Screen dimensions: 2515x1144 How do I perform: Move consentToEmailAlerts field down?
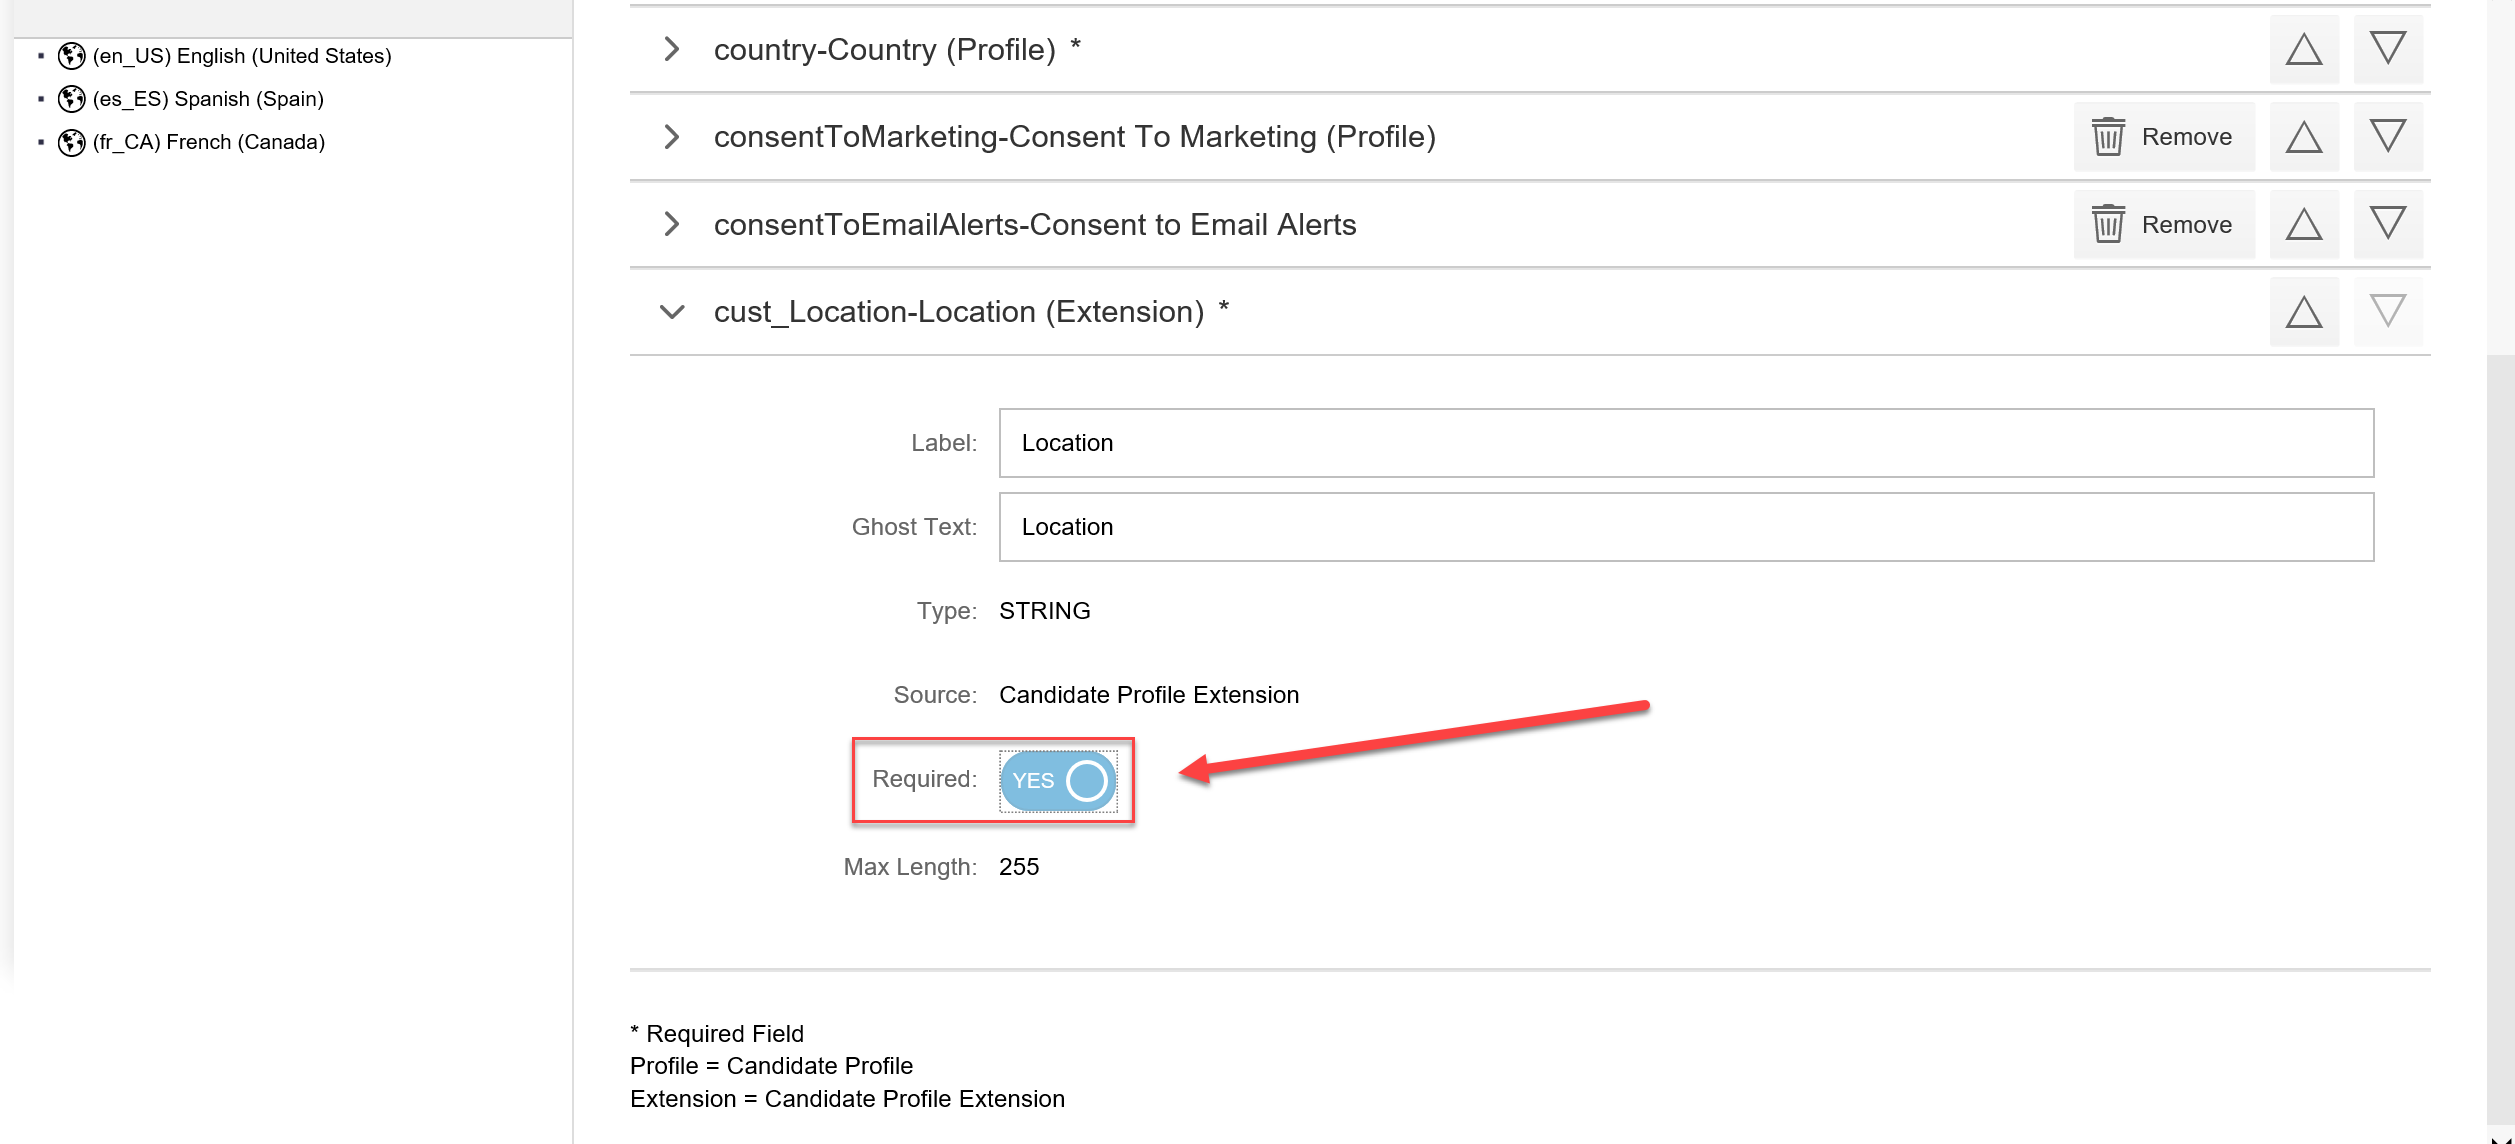pyautogui.click(x=2388, y=224)
